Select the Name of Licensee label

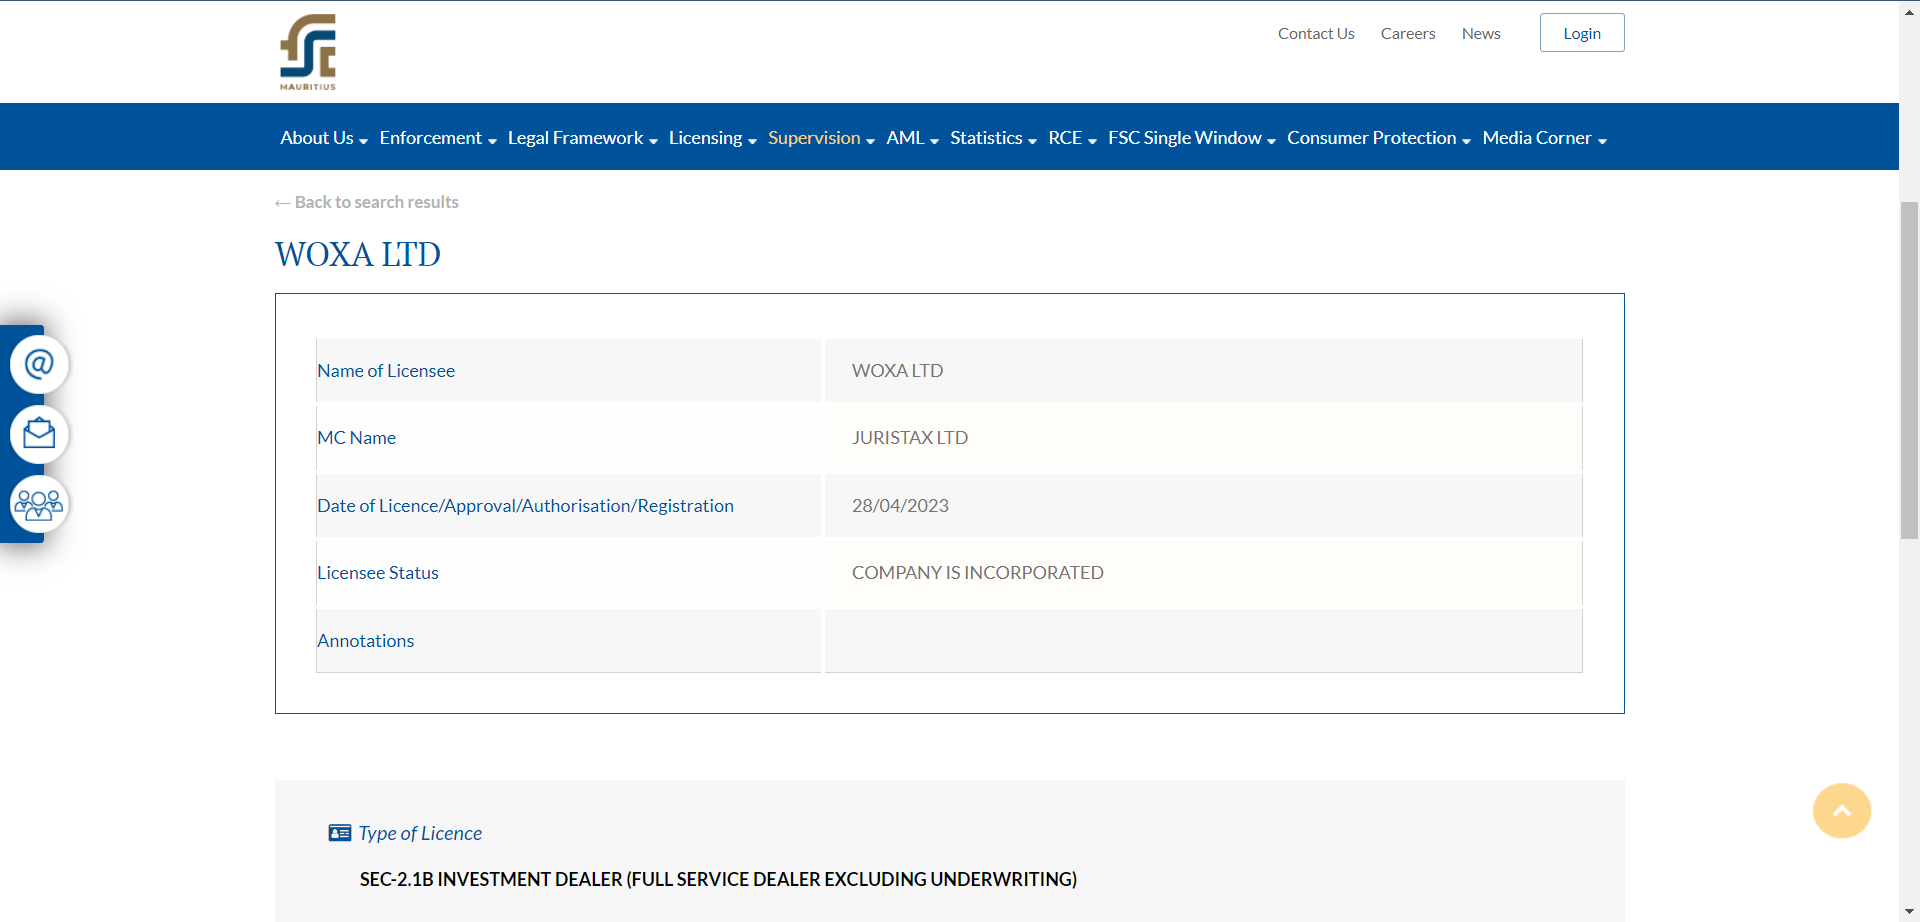[386, 371]
